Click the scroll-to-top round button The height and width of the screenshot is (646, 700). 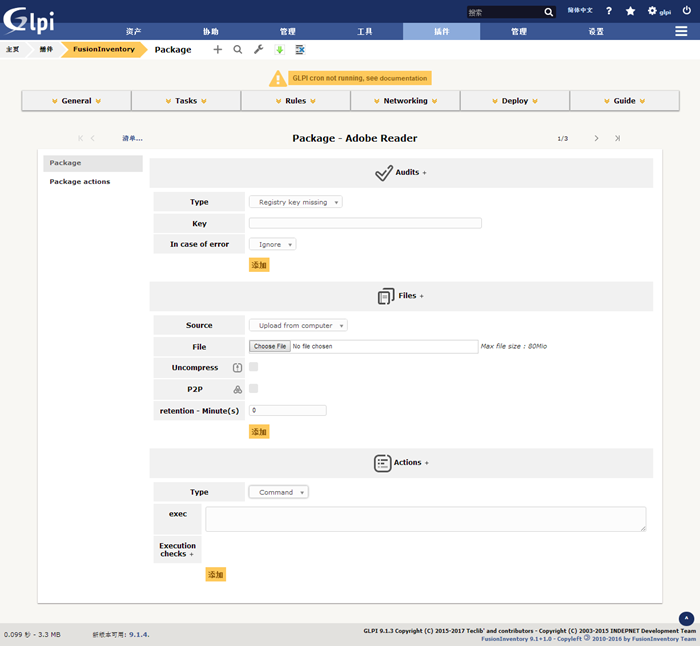coord(686,619)
